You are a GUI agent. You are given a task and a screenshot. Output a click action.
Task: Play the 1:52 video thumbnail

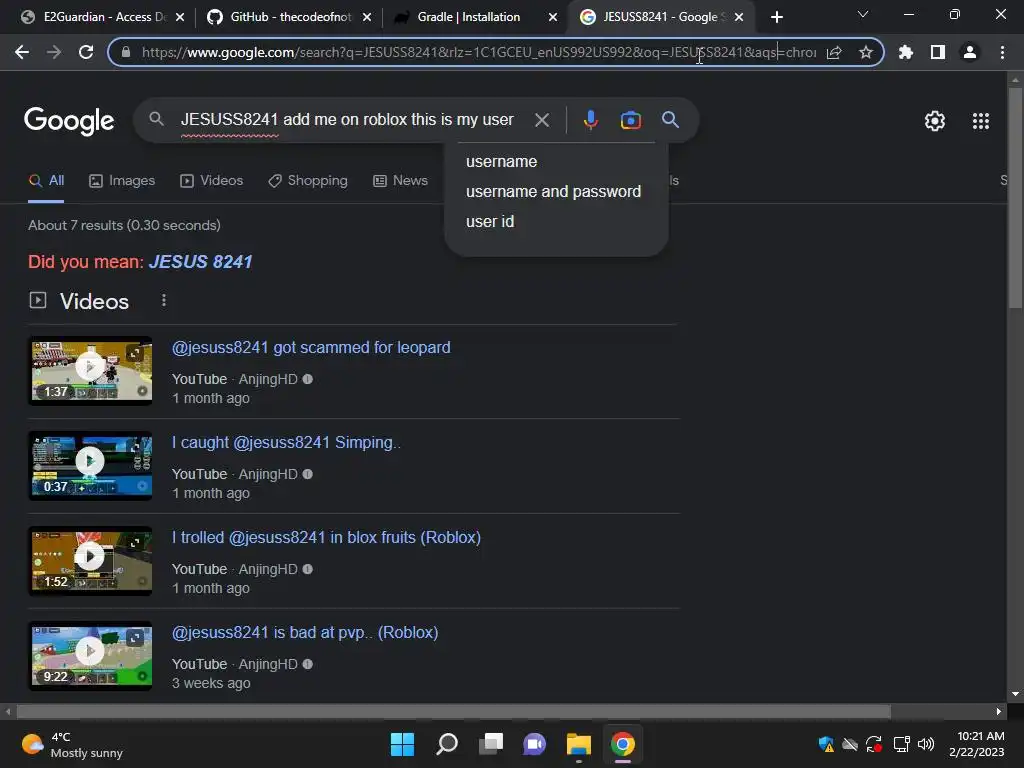(90, 560)
